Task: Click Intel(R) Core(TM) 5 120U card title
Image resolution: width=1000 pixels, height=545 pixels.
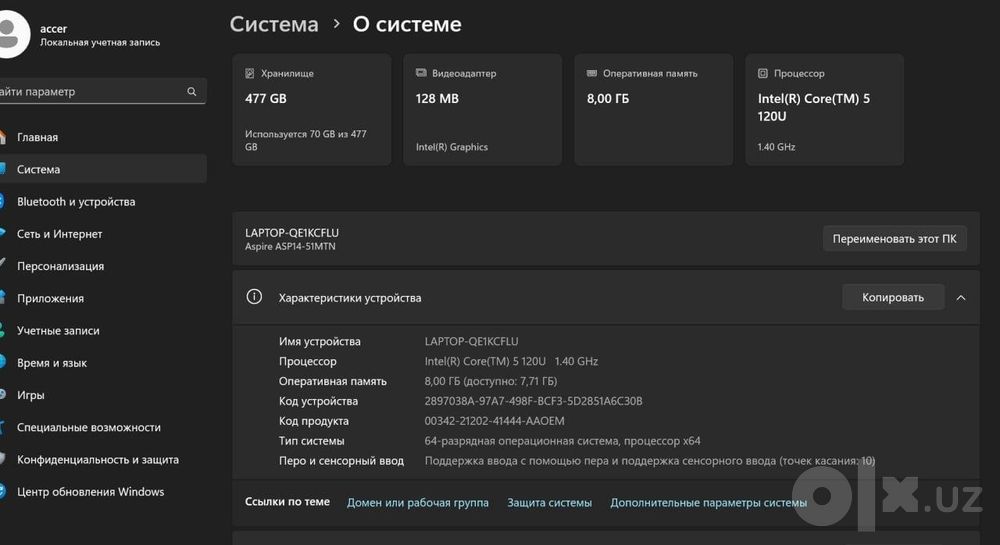Action: click(814, 107)
